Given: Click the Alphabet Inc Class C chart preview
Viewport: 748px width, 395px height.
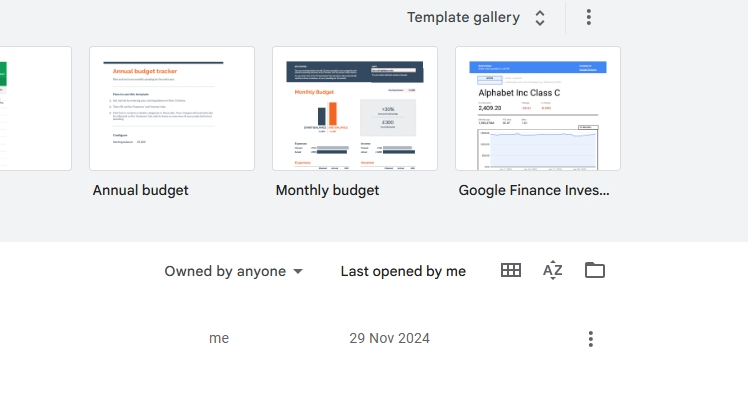Looking at the screenshot, I should 538,149.
